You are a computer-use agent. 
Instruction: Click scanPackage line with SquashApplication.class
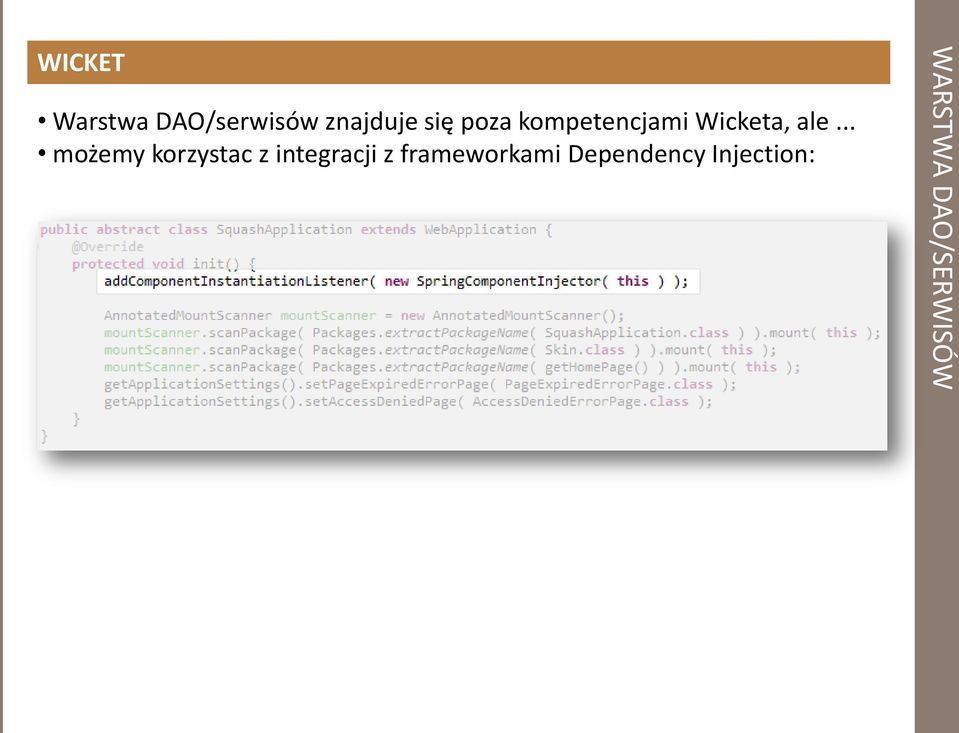click(492, 333)
